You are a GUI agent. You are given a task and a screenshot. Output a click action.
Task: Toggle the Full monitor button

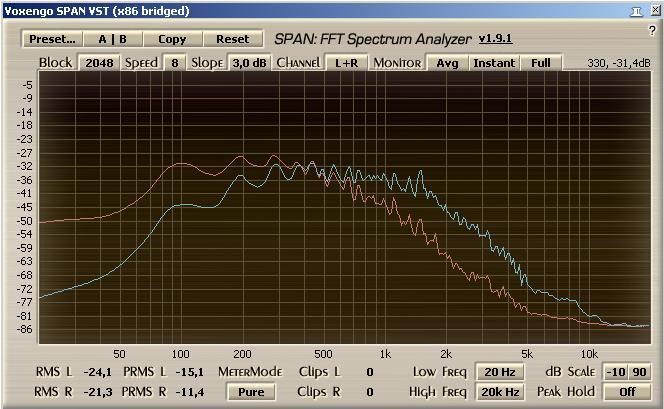[541, 63]
